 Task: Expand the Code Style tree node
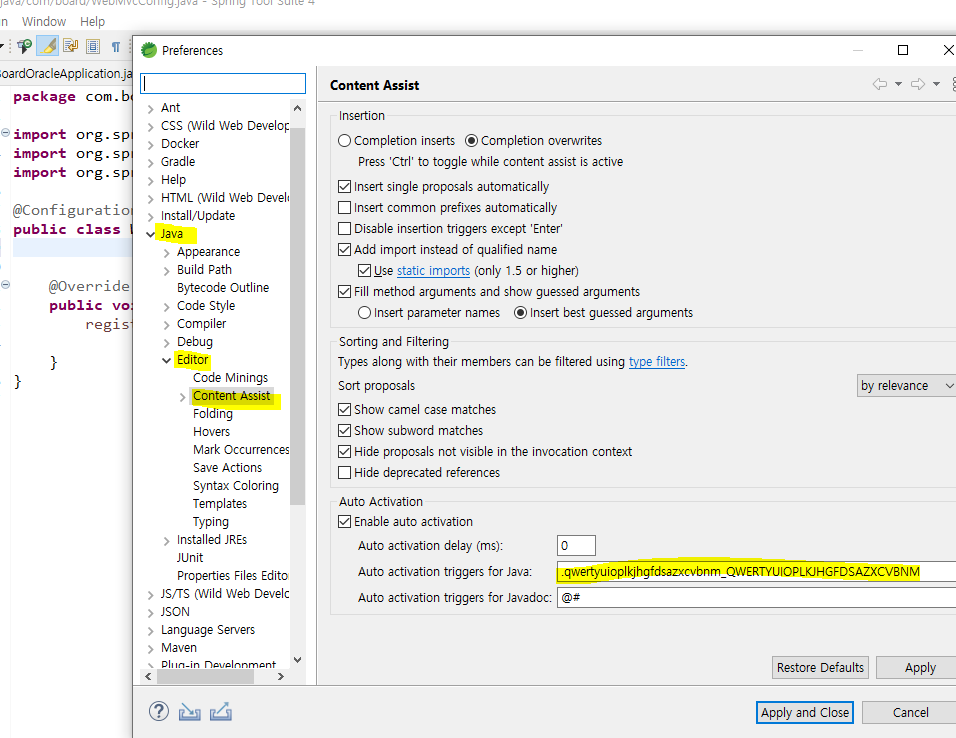click(166, 307)
